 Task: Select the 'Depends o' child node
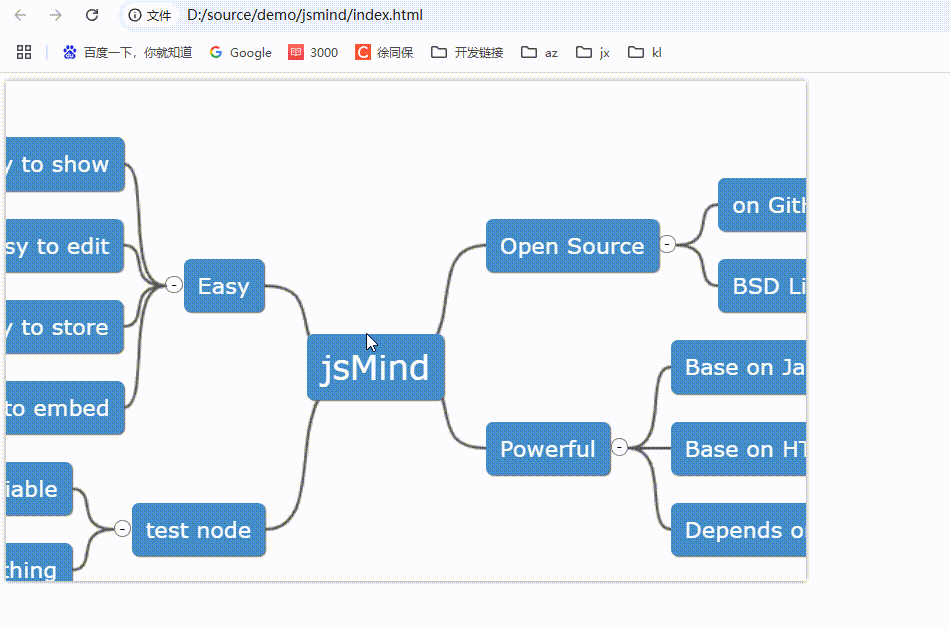click(739, 530)
